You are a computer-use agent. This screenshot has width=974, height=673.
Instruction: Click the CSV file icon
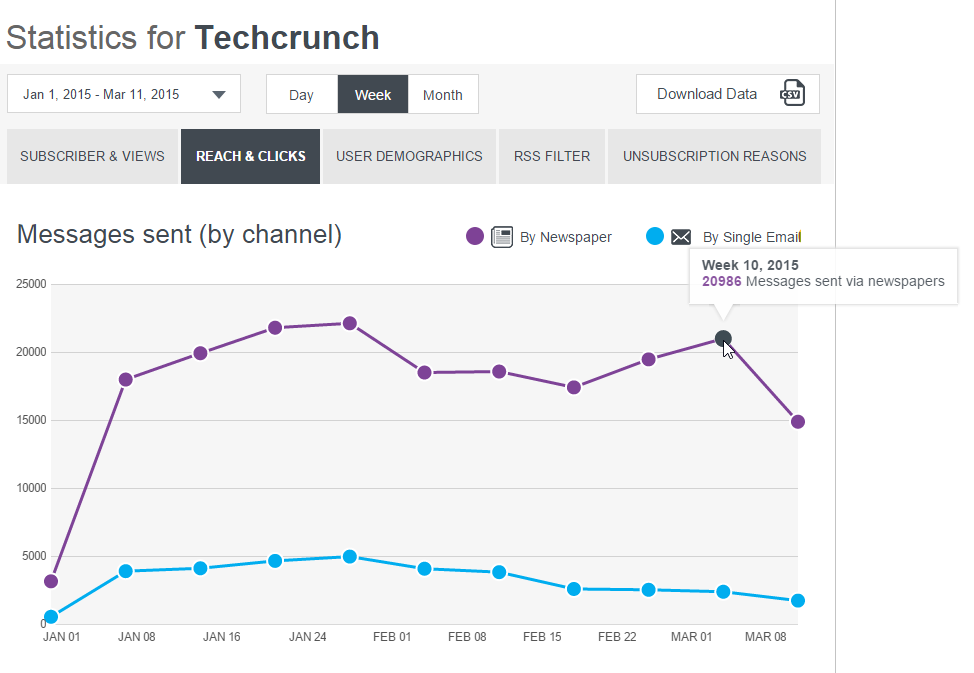(x=792, y=94)
